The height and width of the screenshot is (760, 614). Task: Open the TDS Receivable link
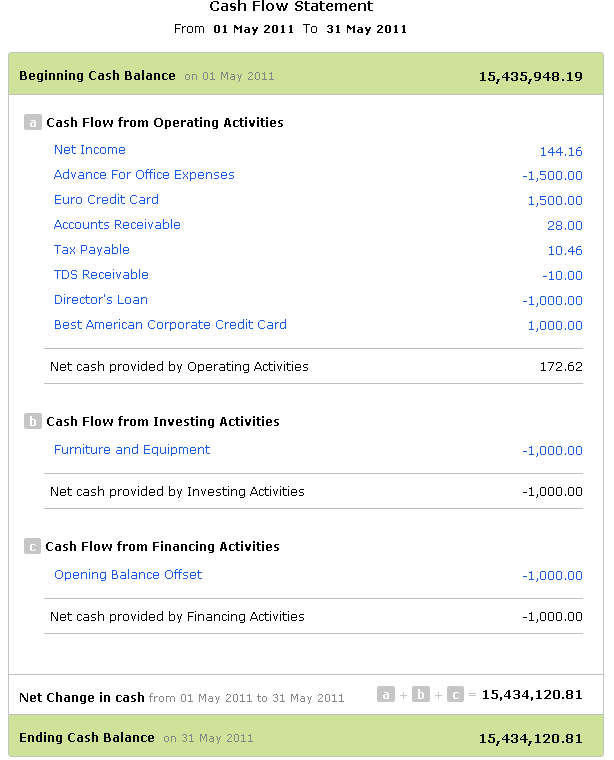101,275
